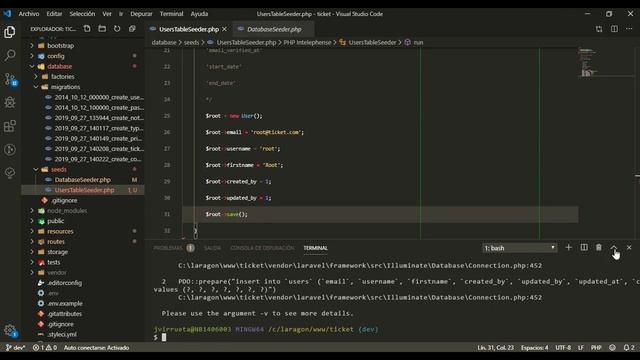The height and width of the screenshot is (360, 640).
Task: Click the code minimap preview
Action: pos(588,62)
